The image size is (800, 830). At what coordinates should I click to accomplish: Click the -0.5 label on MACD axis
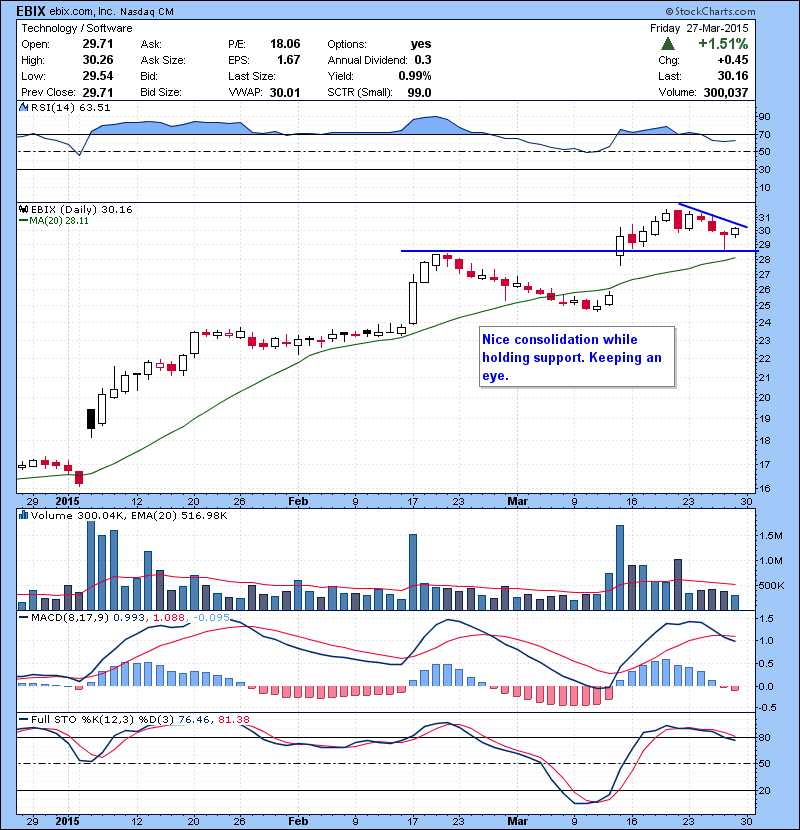(x=767, y=708)
